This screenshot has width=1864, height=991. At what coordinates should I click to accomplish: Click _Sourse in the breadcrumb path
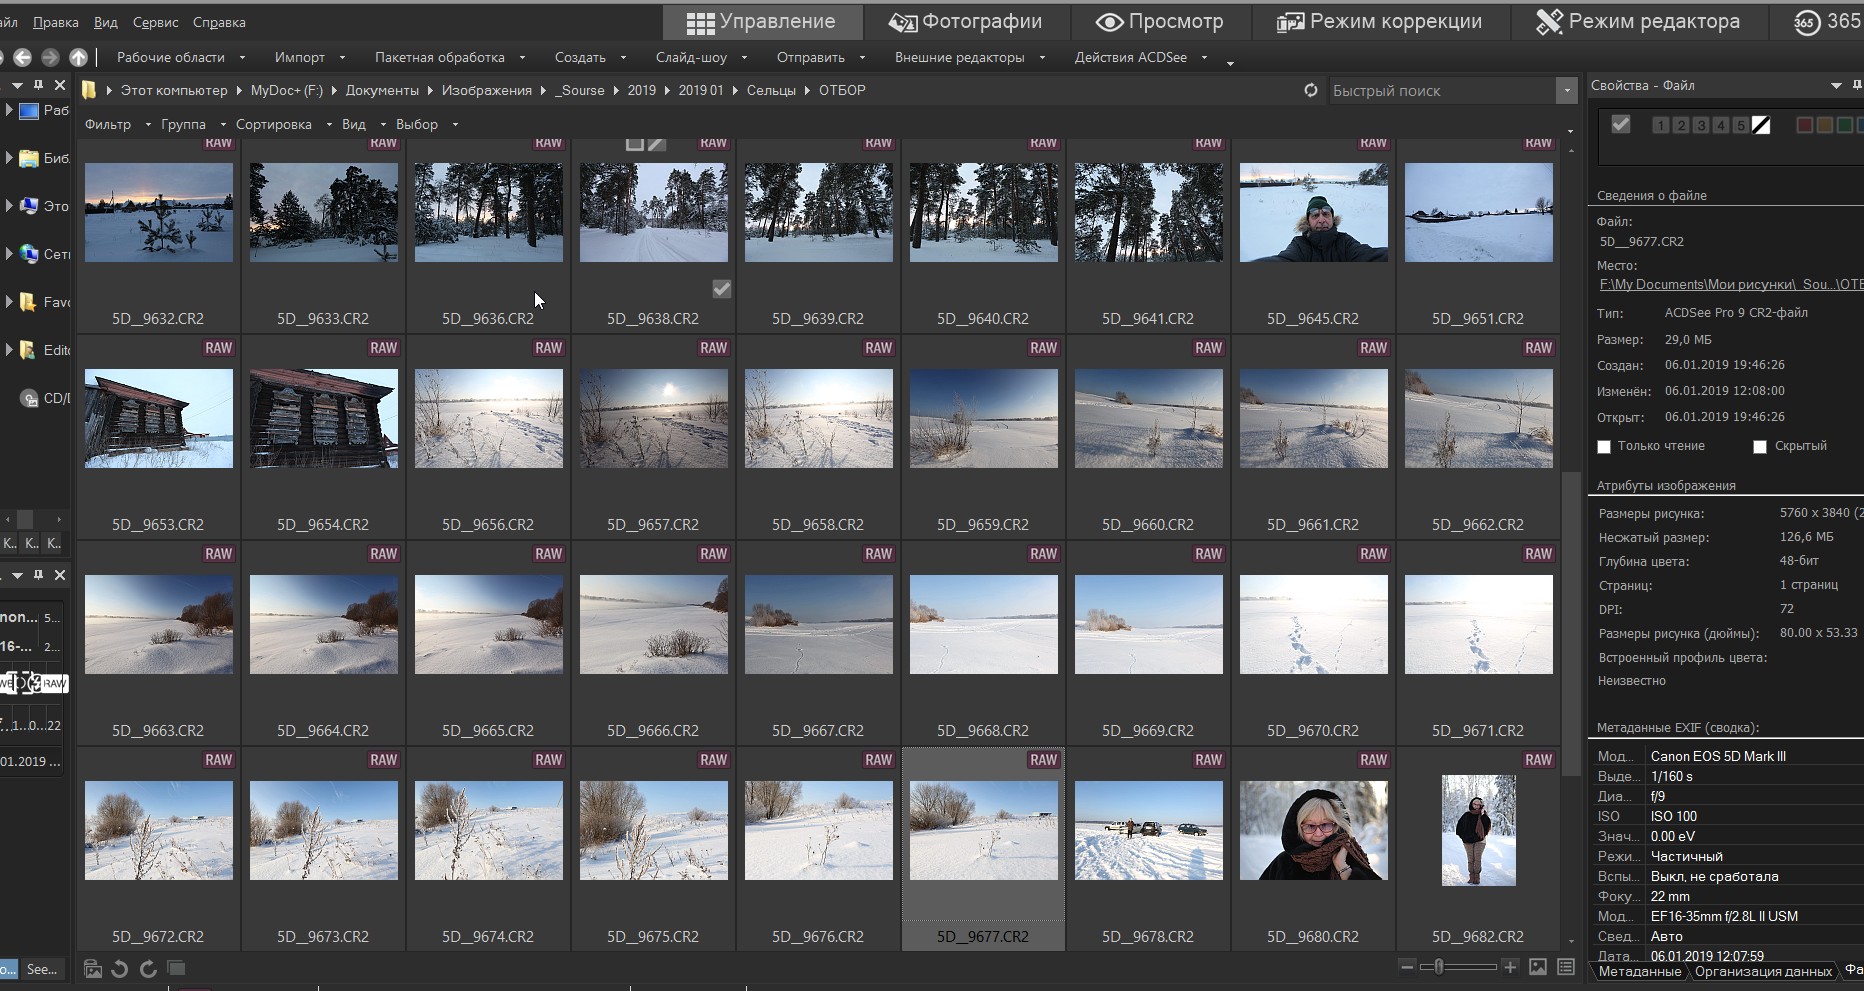click(581, 90)
